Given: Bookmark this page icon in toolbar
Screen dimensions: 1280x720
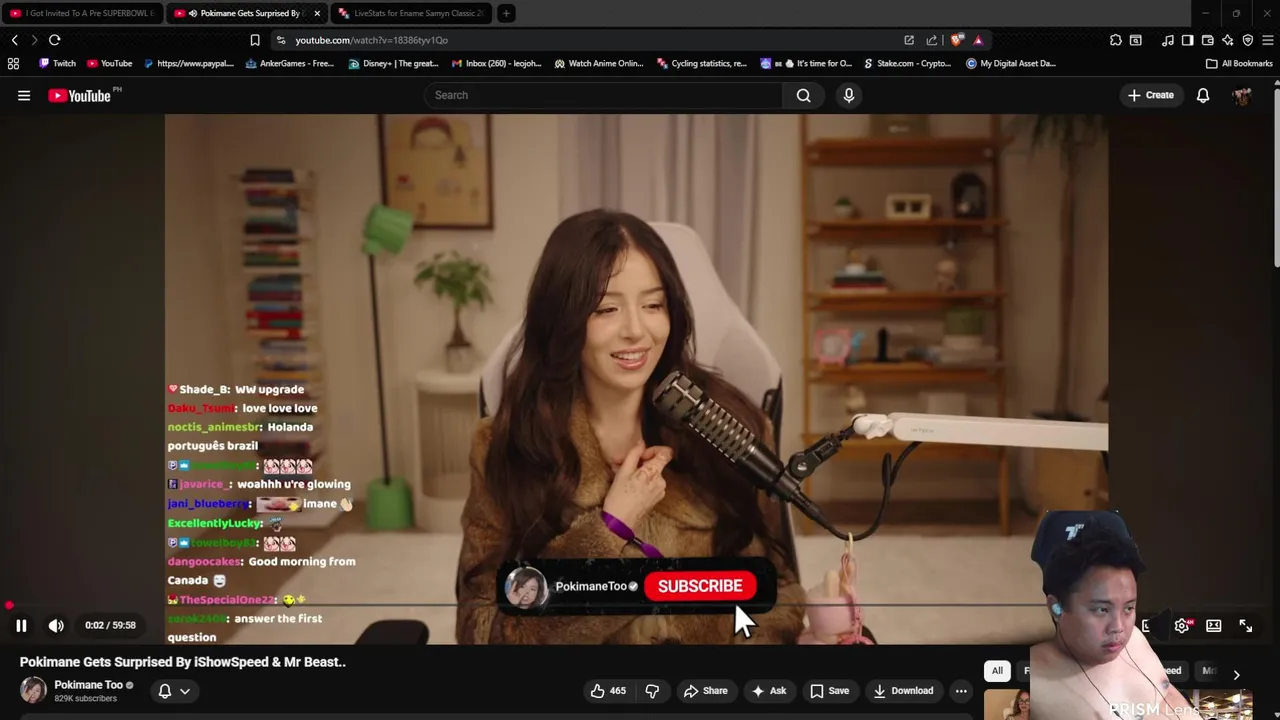Looking at the screenshot, I should [x=255, y=40].
